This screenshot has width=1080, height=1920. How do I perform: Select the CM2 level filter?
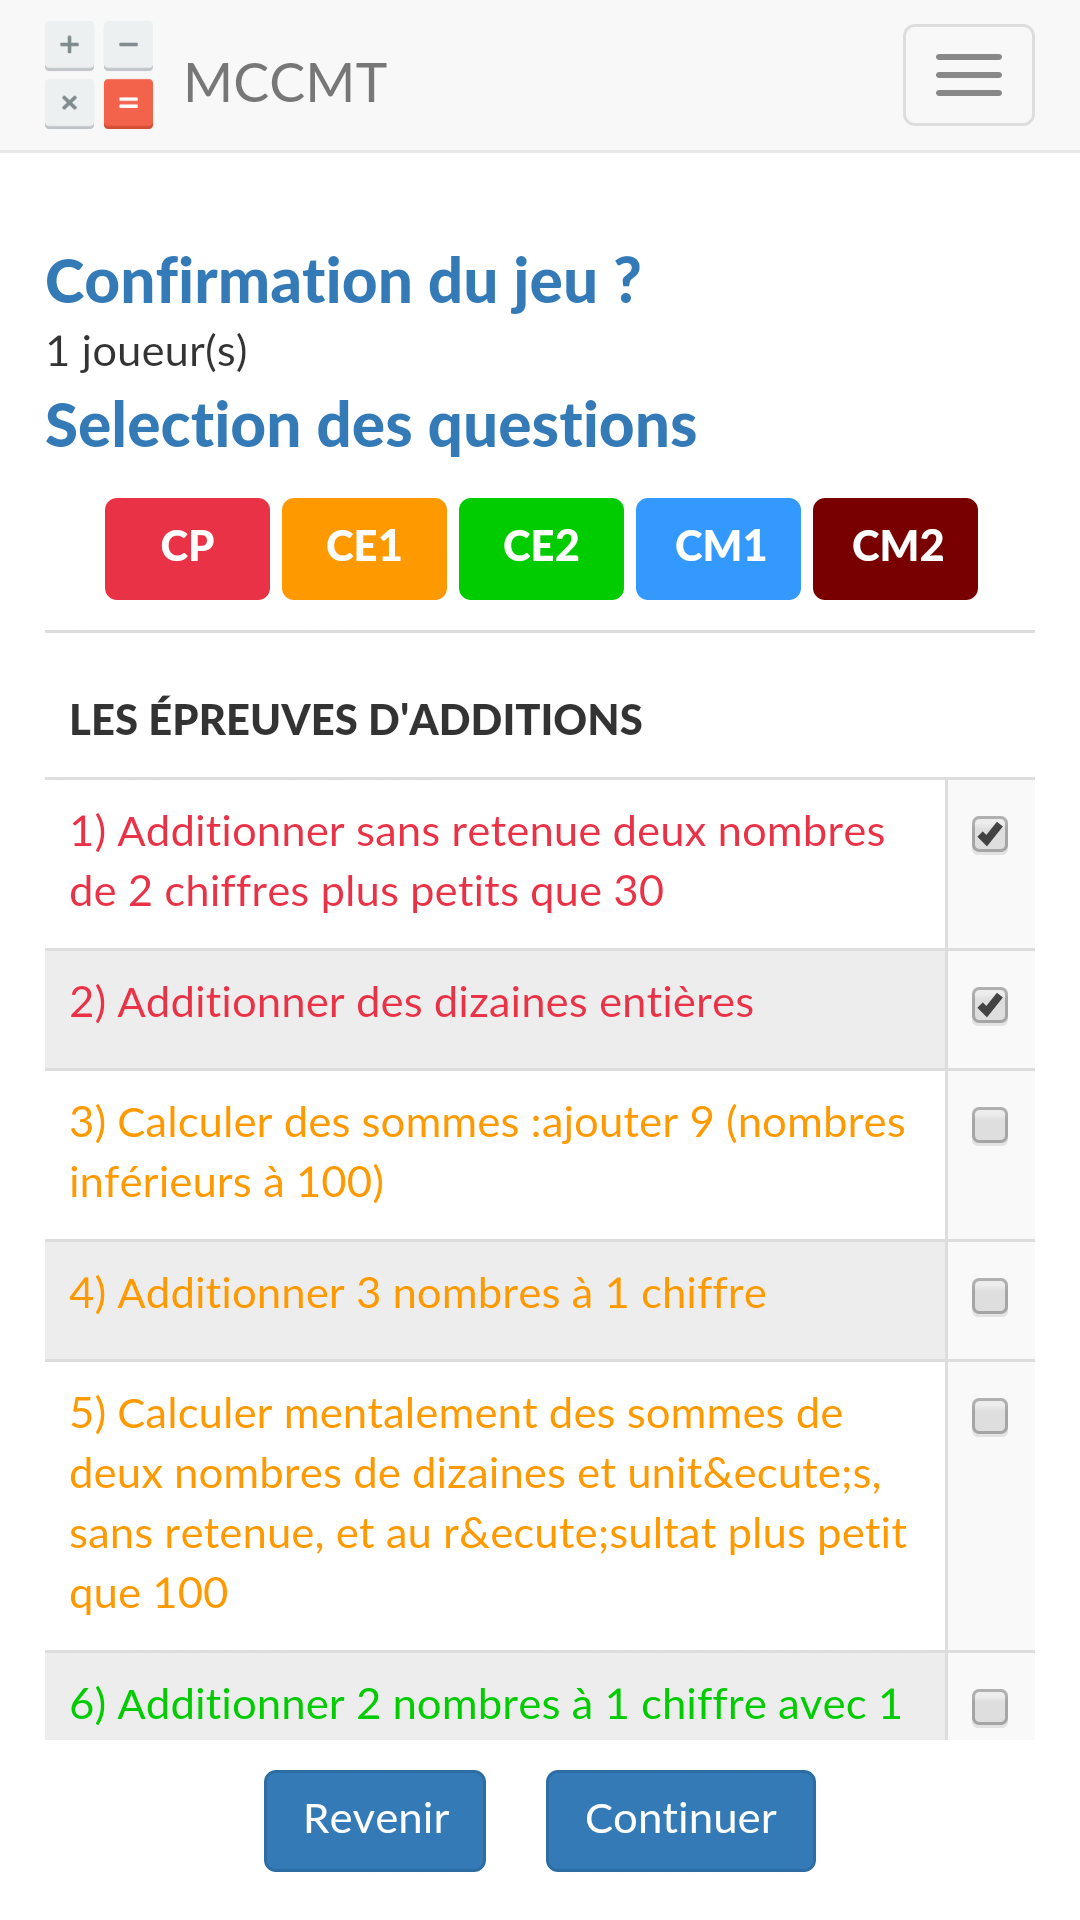click(x=895, y=549)
